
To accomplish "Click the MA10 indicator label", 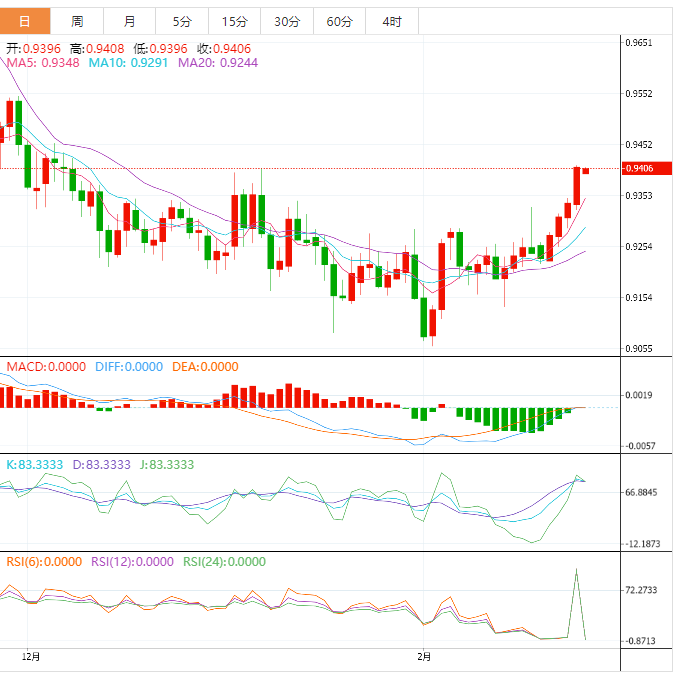I will tap(128, 63).
